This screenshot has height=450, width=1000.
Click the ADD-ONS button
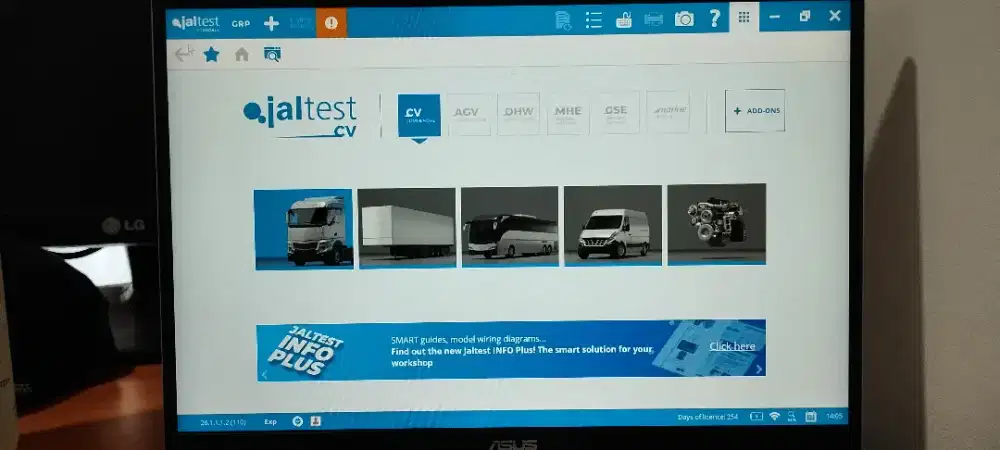pos(755,111)
